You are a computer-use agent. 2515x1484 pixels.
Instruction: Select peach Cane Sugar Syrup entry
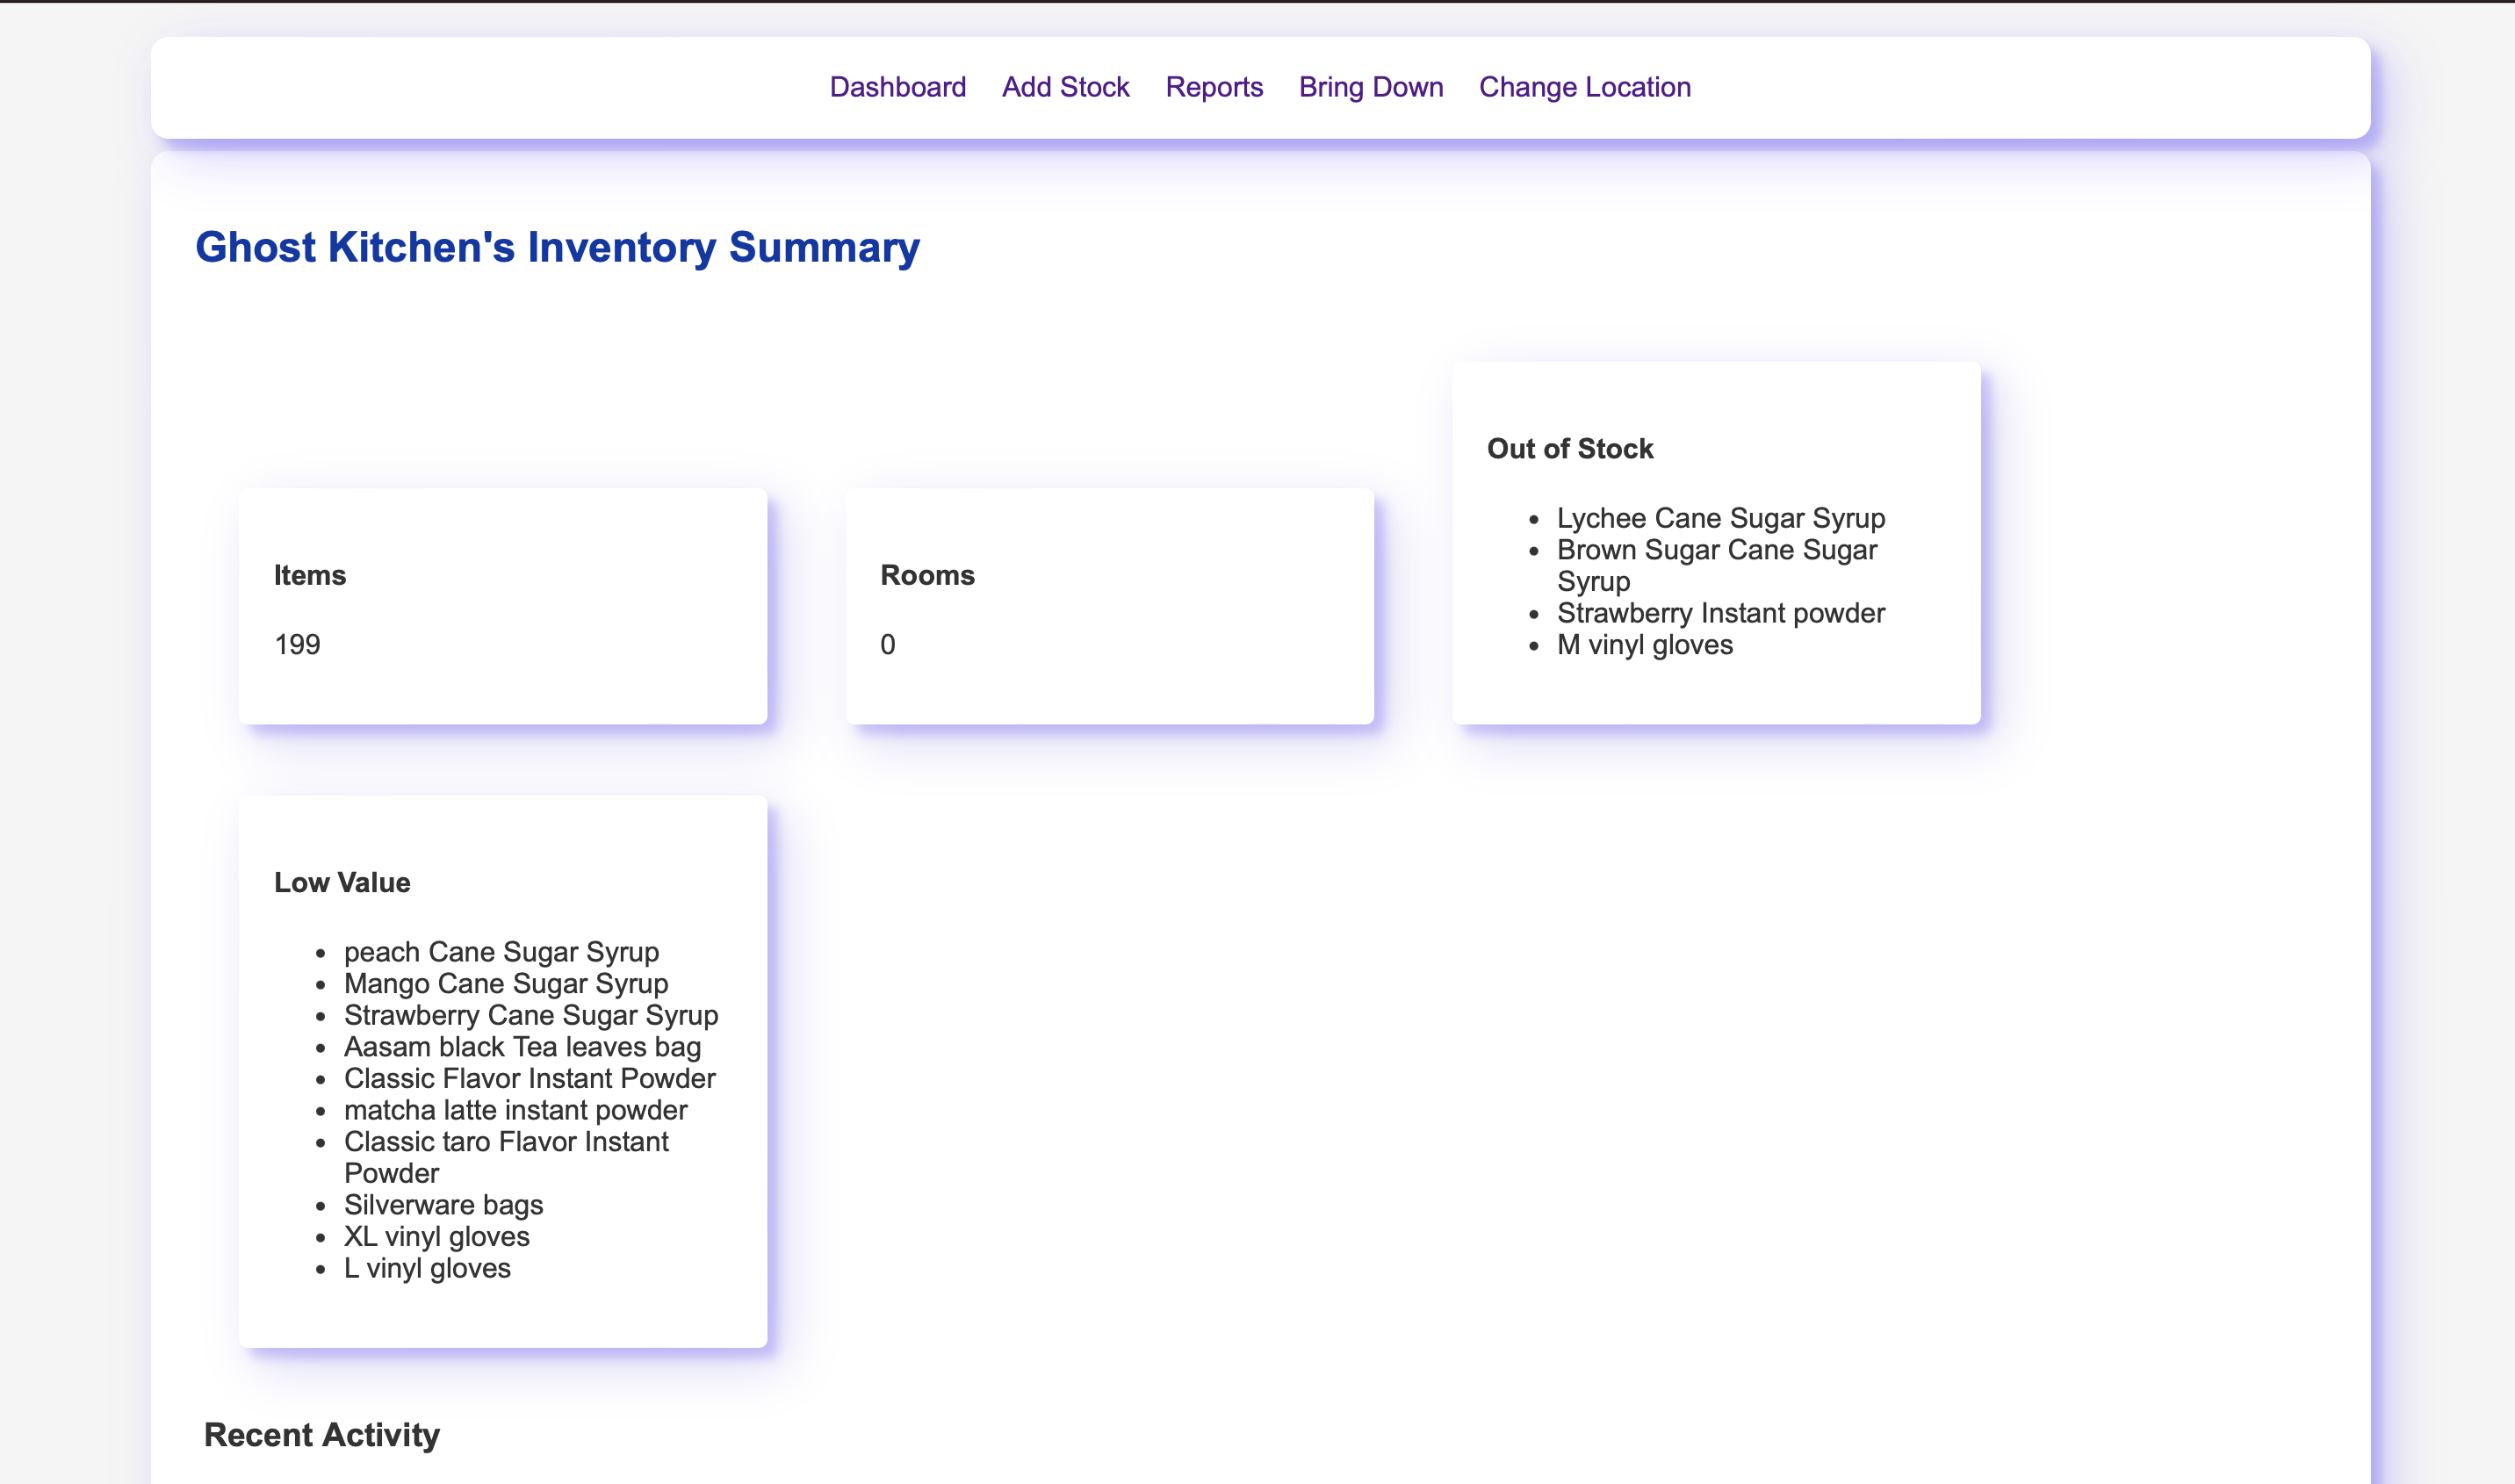(x=501, y=952)
